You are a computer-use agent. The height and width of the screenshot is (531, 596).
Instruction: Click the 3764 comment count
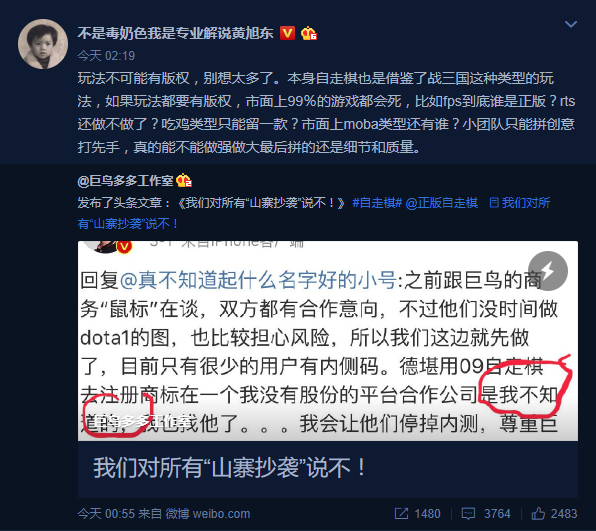pos(497,514)
